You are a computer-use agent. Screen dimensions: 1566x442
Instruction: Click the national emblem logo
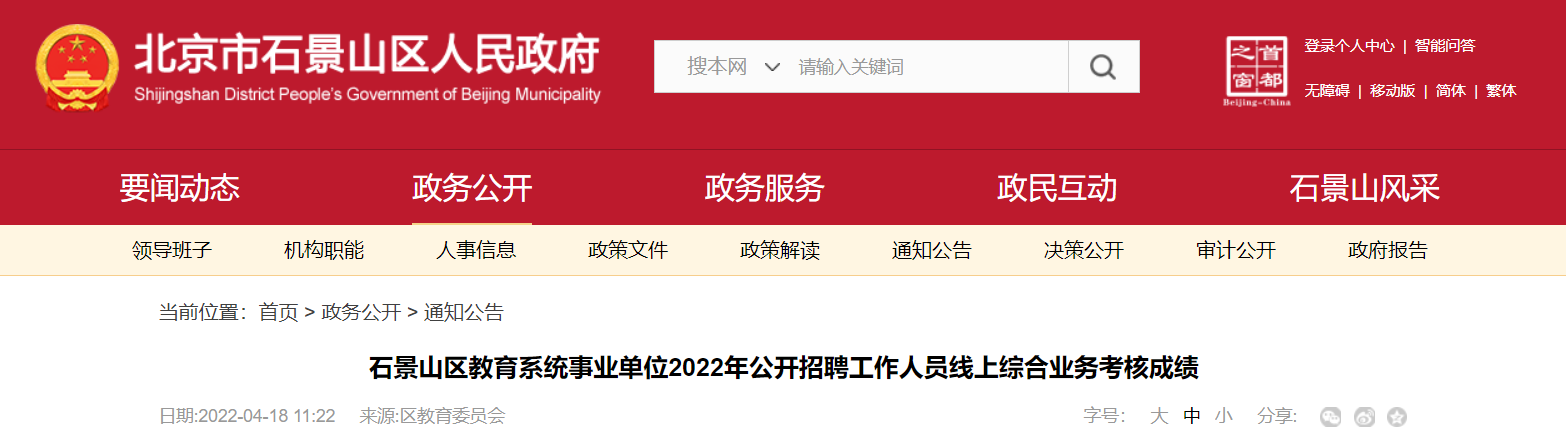[x=77, y=68]
